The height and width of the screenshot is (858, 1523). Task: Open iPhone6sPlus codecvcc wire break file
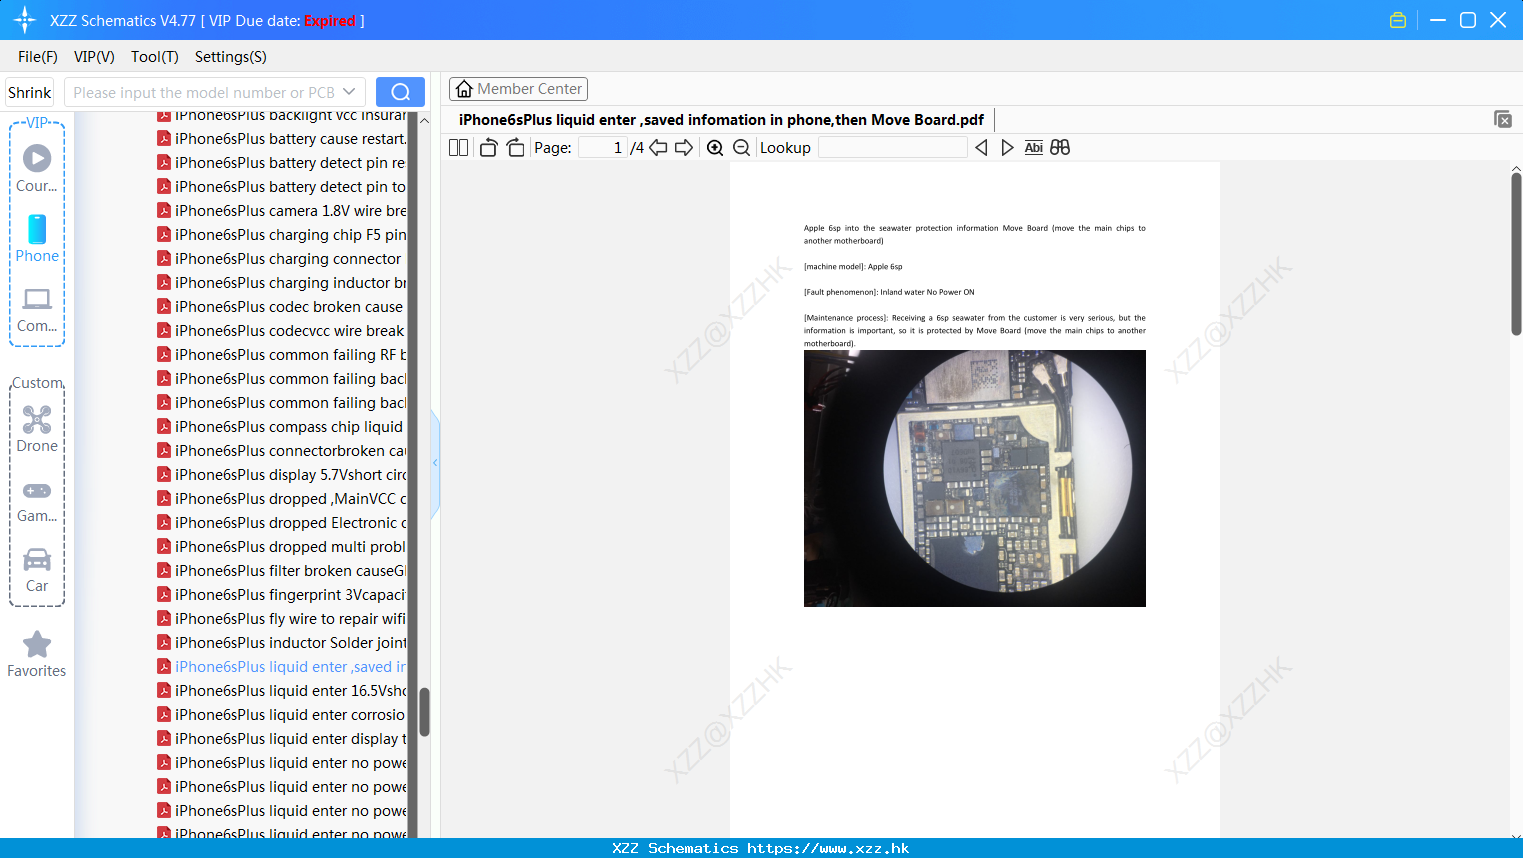(x=281, y=331)
